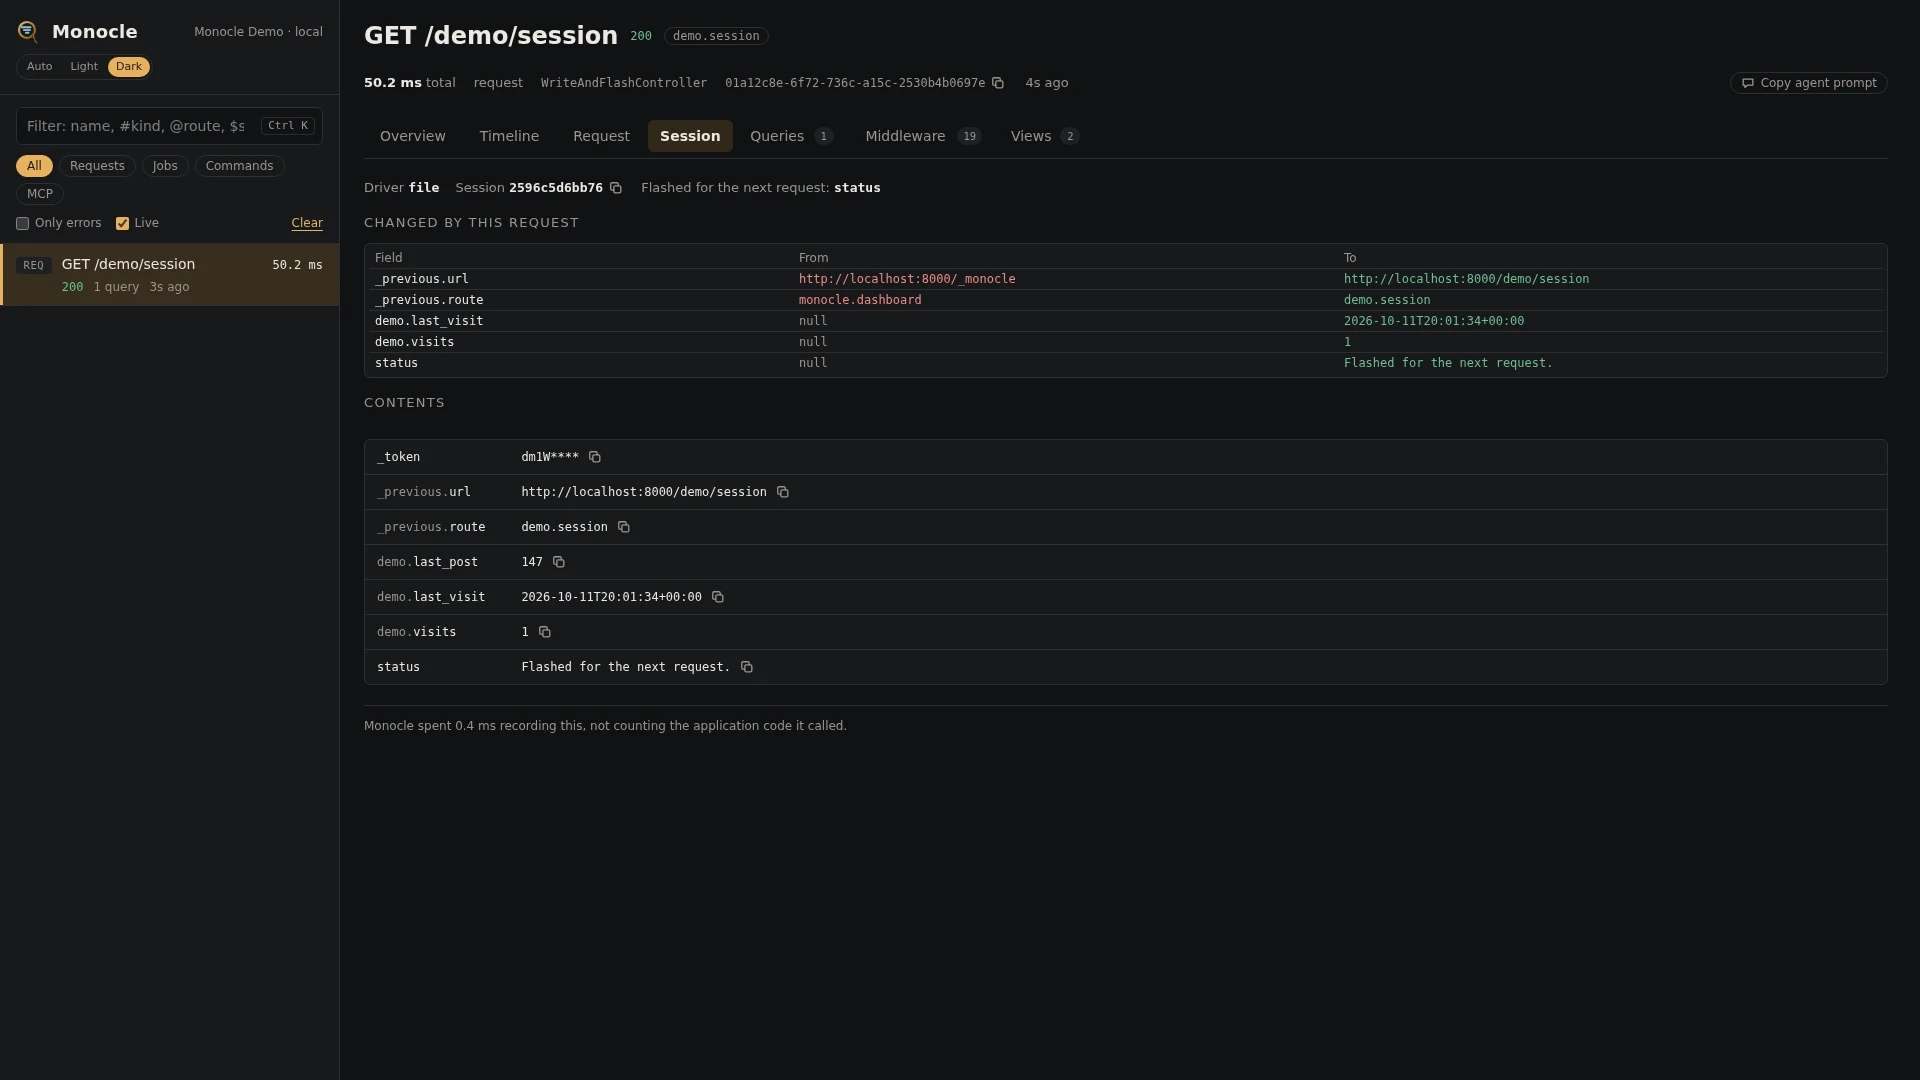Filter list by All

(34, 166)
